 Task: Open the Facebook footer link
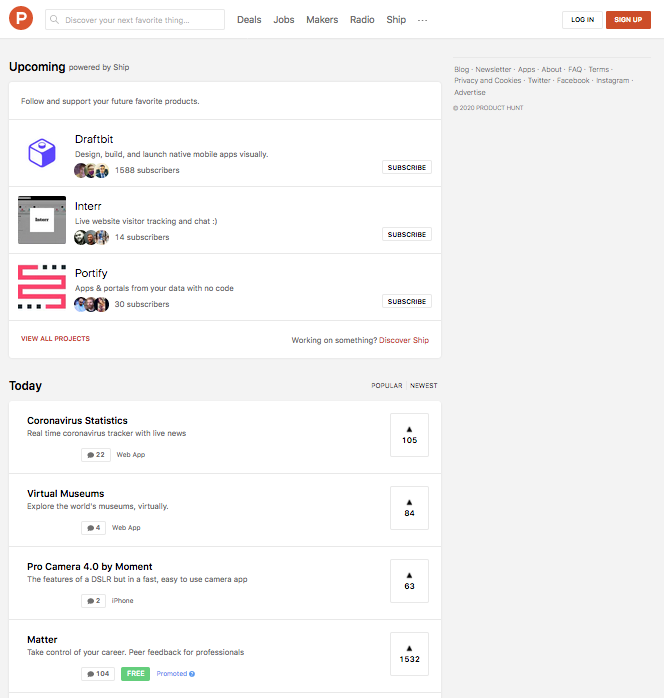(573, 81)
